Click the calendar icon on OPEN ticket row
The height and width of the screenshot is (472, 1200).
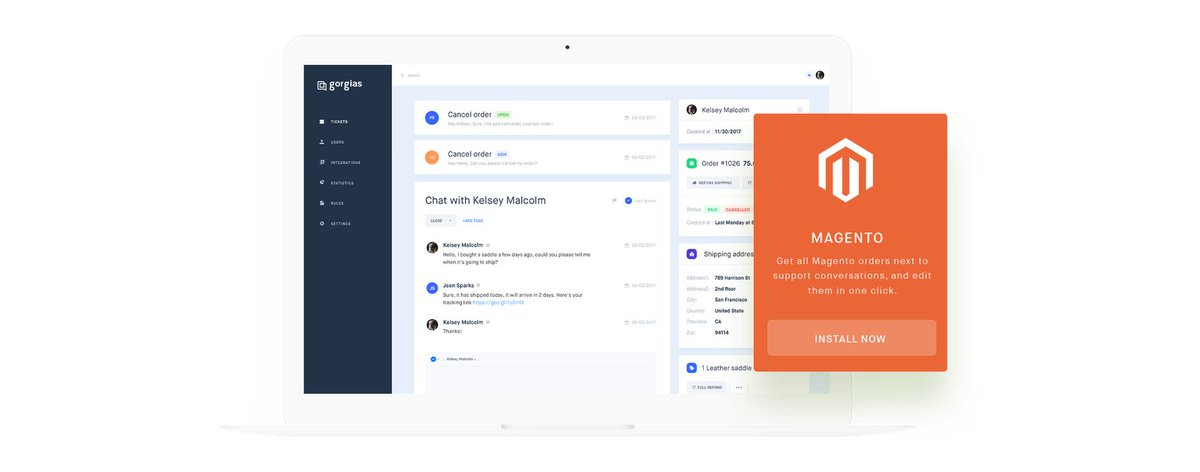click(627, 118)
